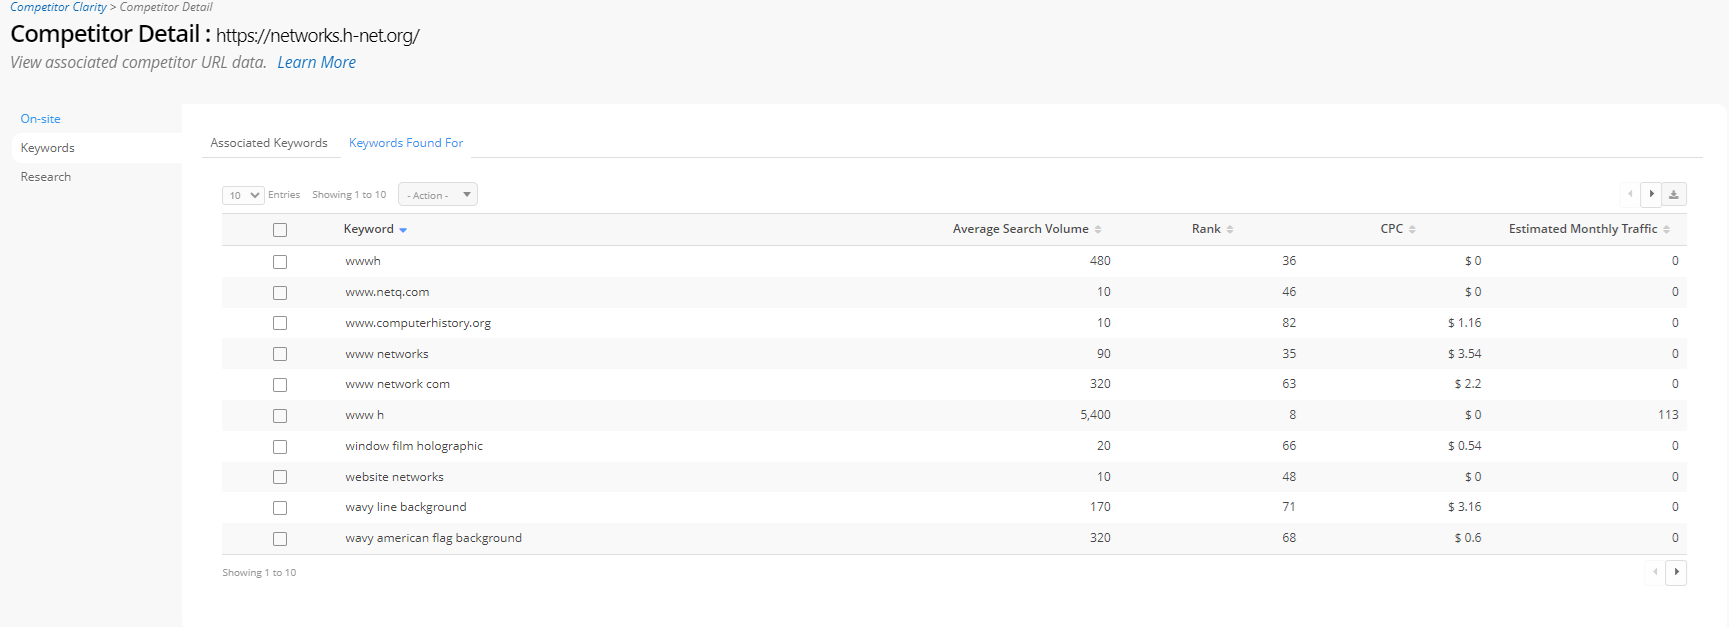The image size is (1729, 627).
Task: Expand the Action dropdown menu
Action: [437, 195]
